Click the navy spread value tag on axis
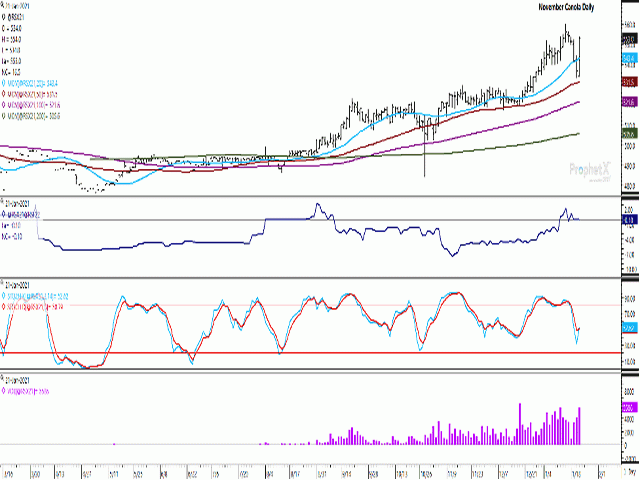This screenshot has width=640, height=480. [x=629, y=220]
